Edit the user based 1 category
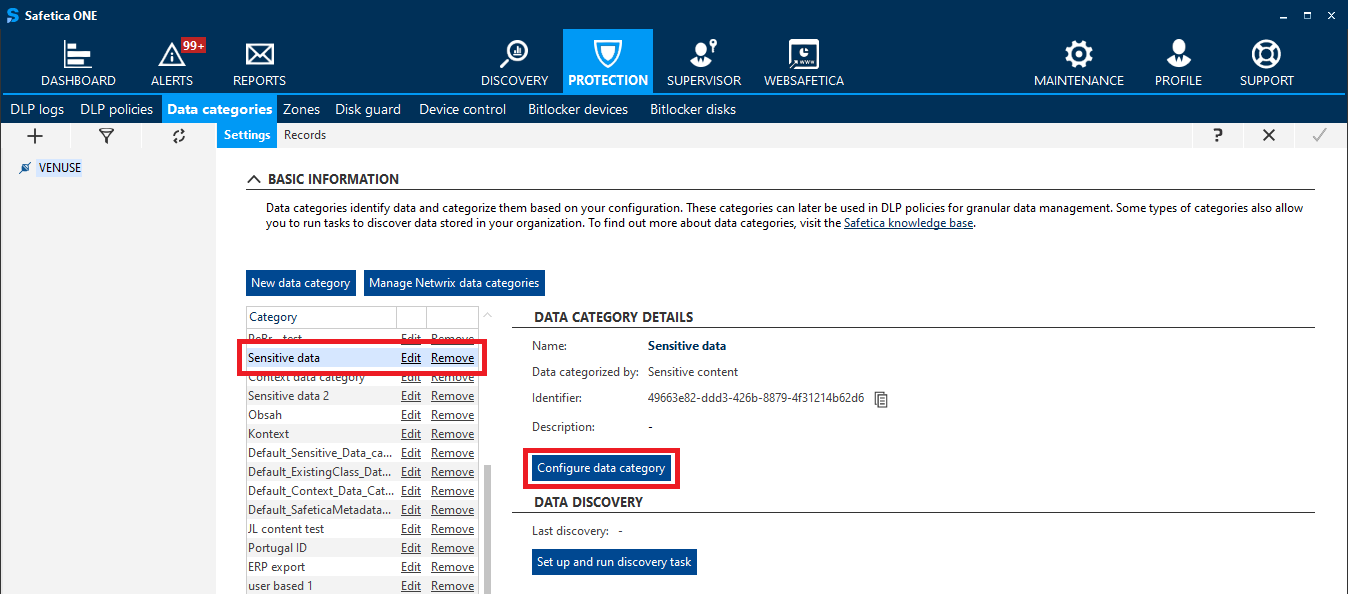Screen dimensions: 1348x594 click(x=411, y=586)
